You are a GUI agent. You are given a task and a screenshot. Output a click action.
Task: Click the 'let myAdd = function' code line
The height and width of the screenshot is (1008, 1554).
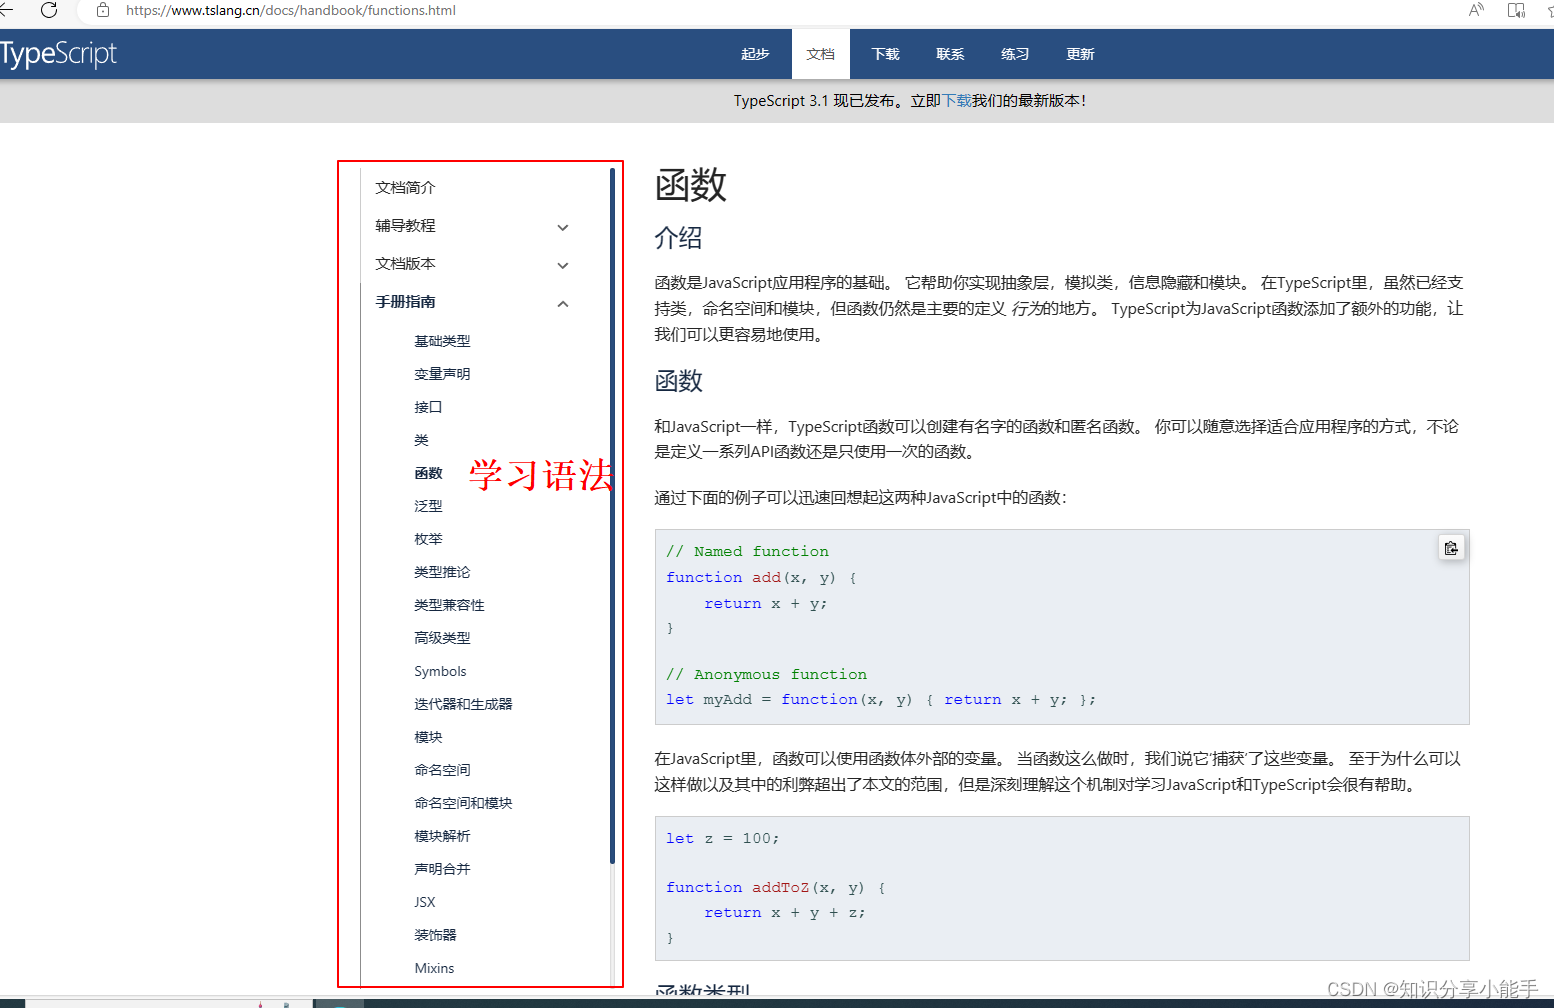(881, 699)
